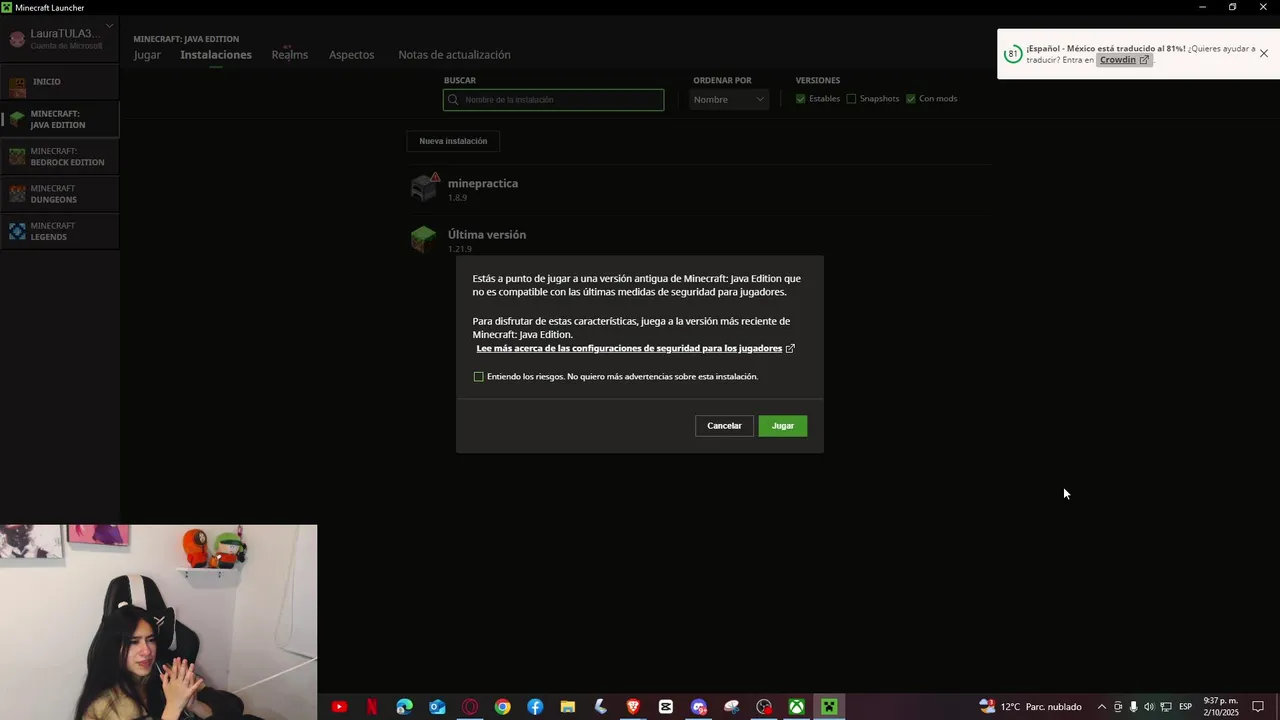Open Outlook from the taskbar
Screen dimensions: 1280x720
click(x=437, y=707)
